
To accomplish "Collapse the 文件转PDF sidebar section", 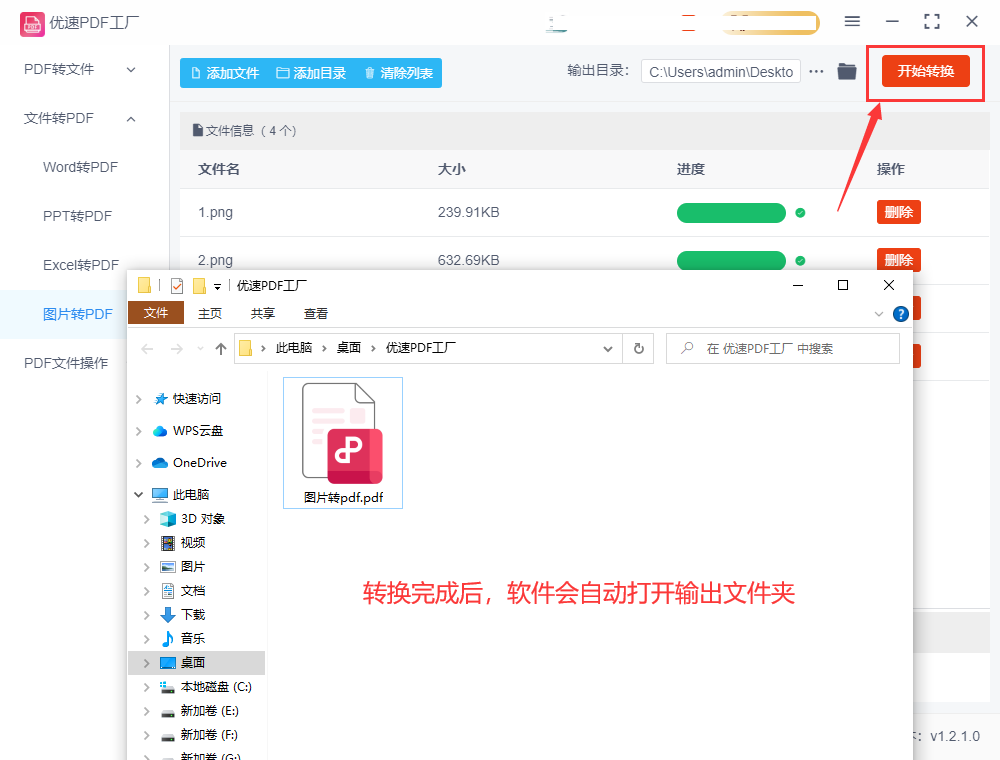I will [131, 119].
